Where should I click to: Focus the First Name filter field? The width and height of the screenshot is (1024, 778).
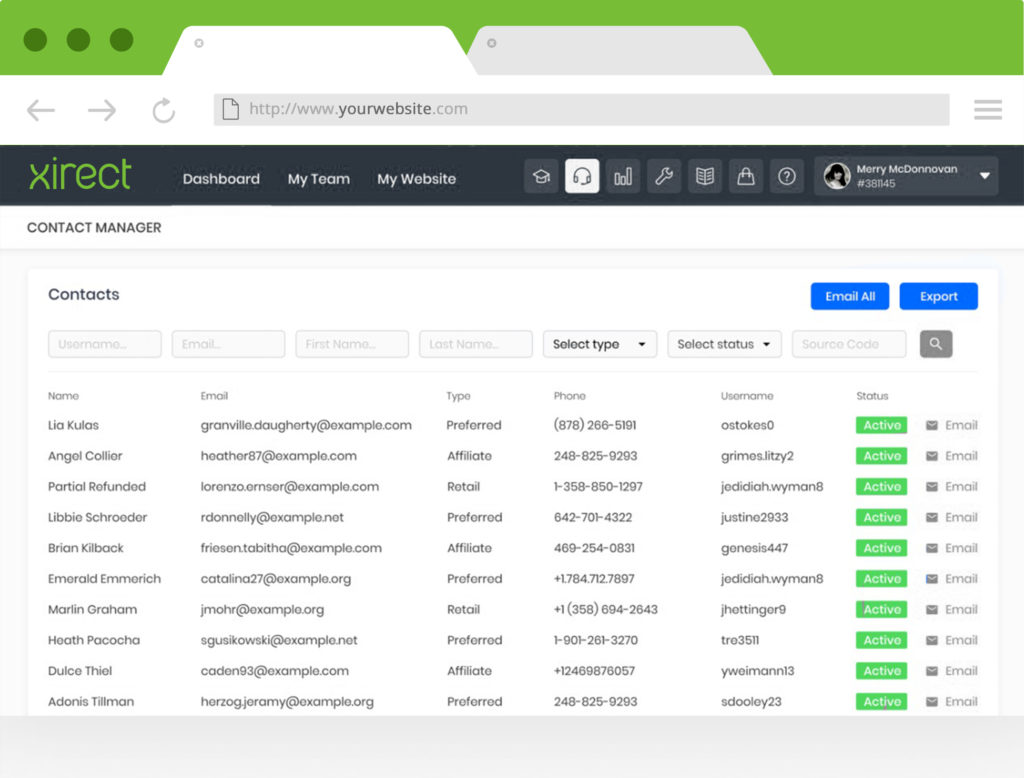click(x=352, y=344)
